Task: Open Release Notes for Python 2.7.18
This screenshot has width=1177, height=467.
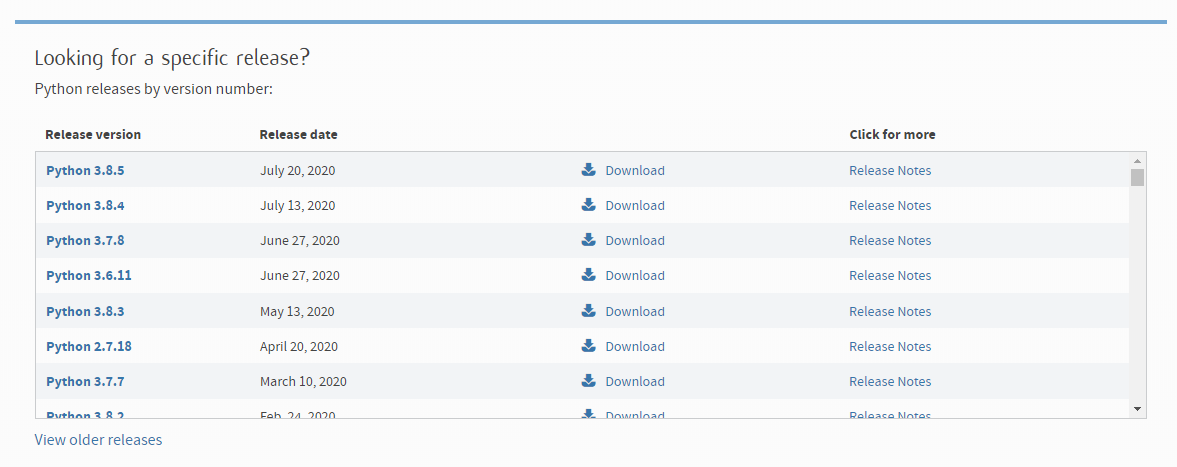Action: [x=890, y=347]
